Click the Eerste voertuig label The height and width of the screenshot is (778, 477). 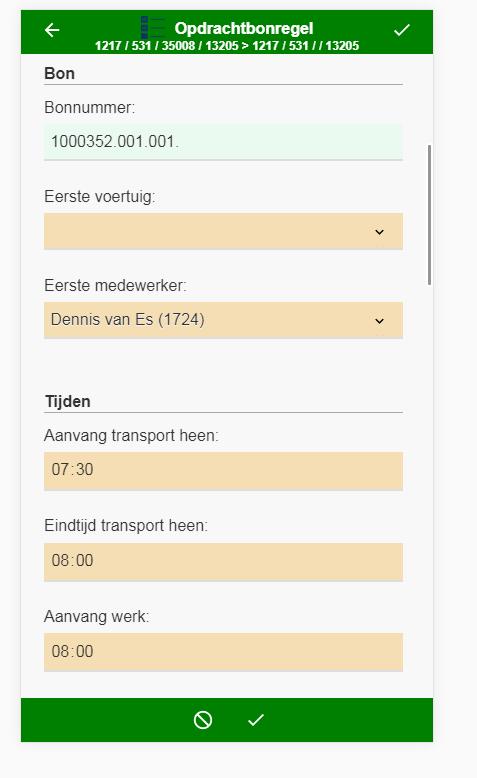coord(100,196)
